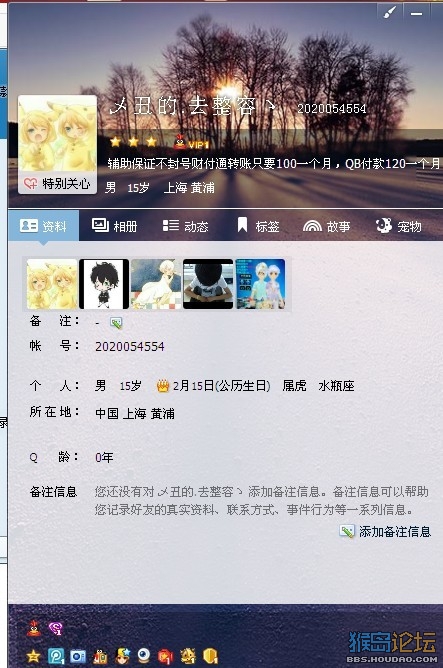The image size is (443, 668).
Task: Click the profile avatar picture
Action: (58, 134)
